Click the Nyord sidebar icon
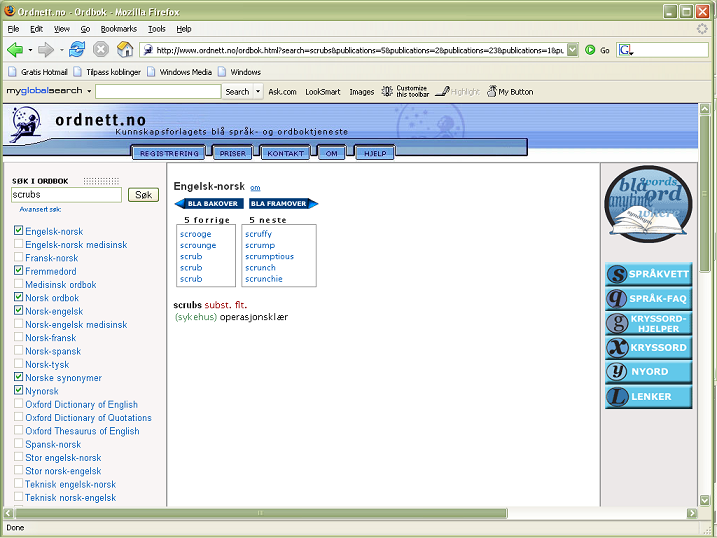The image size is (717, 538). [x=618, y=372]
